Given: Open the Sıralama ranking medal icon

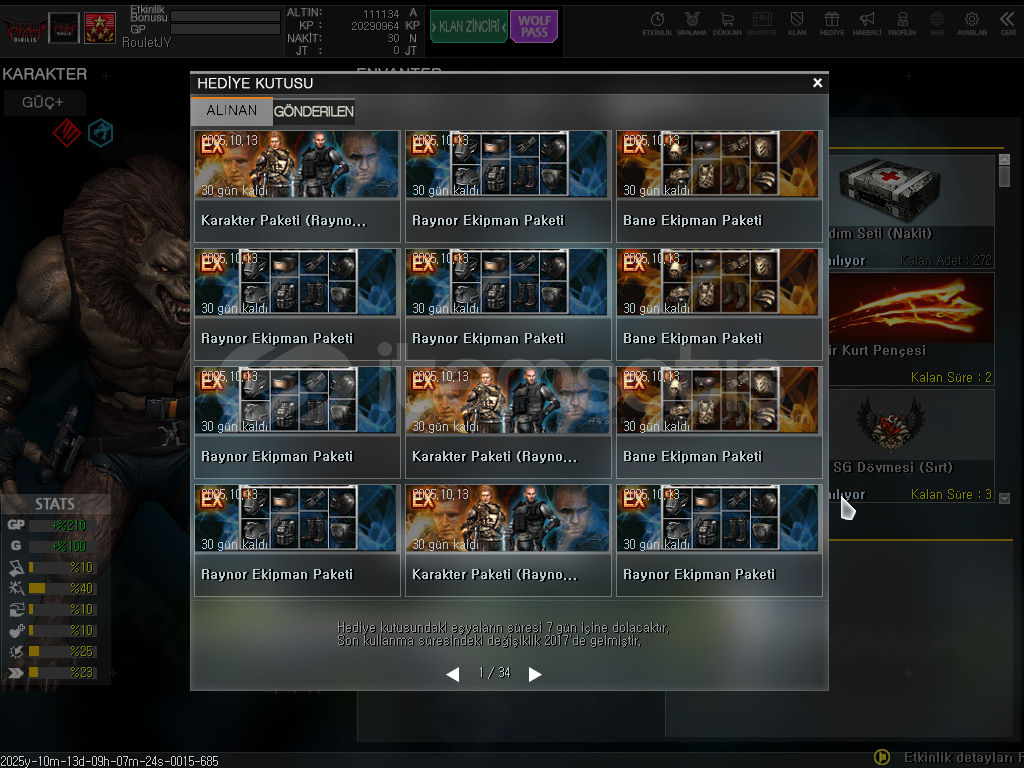Looking at the screenshot, I should 692,23.
